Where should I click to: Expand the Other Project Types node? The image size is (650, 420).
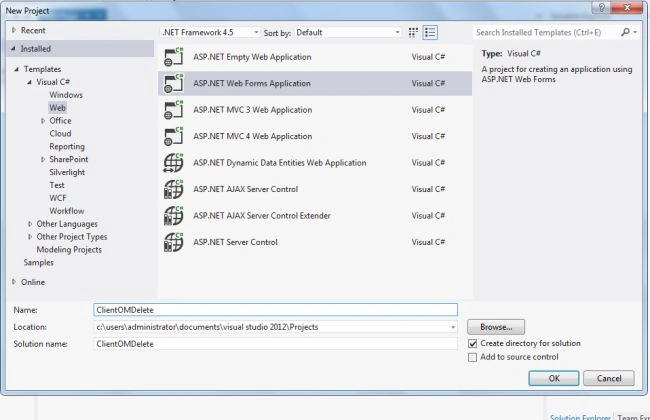click(x=30, y=237)
